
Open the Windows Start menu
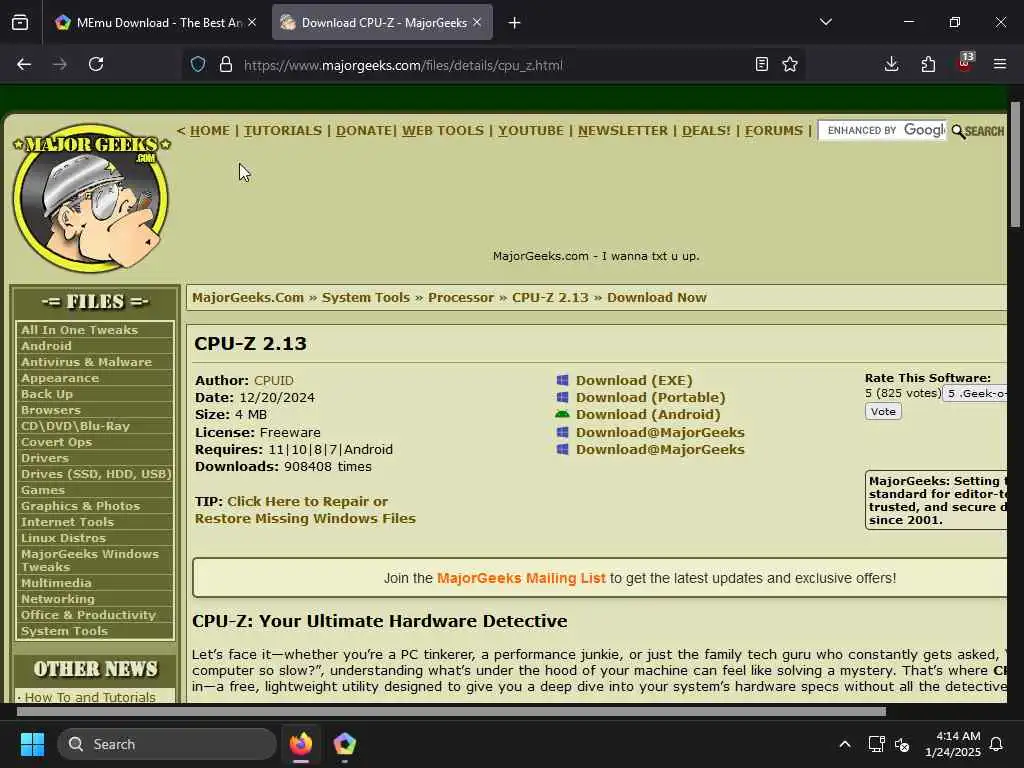coord(32,744)
